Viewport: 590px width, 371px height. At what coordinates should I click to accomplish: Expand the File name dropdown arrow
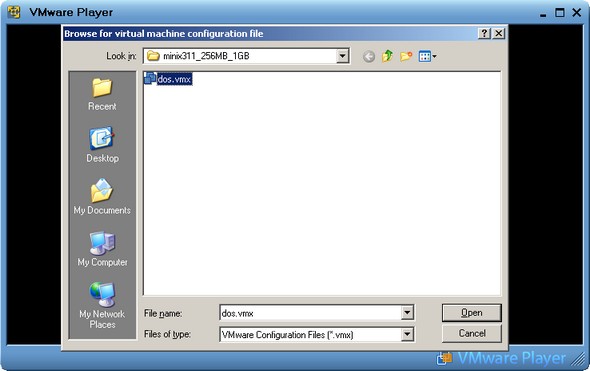click(407, 312)
